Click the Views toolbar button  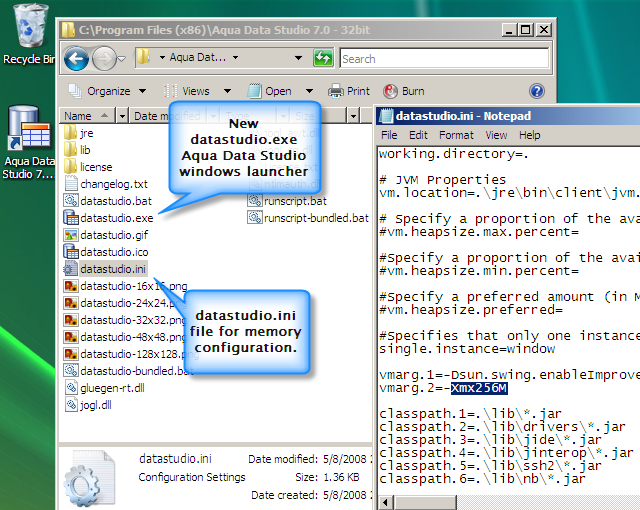187,91
